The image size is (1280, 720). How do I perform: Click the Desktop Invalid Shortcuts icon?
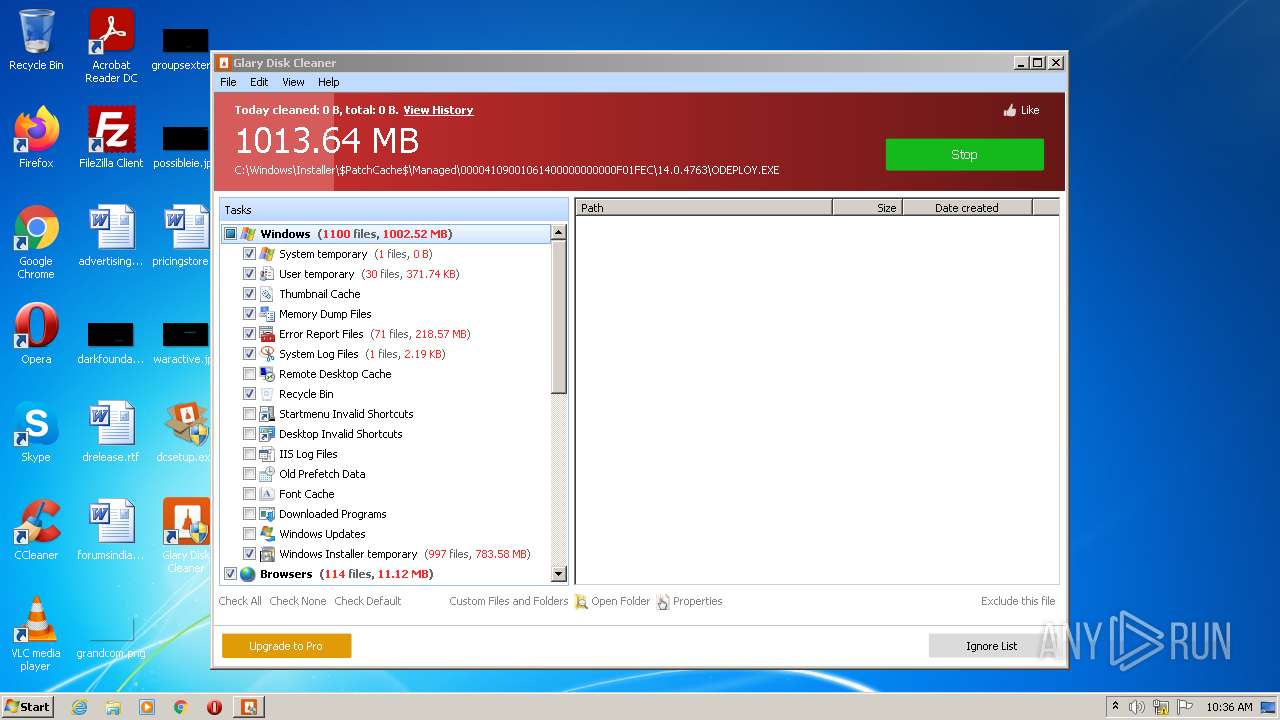click(267, 434)
